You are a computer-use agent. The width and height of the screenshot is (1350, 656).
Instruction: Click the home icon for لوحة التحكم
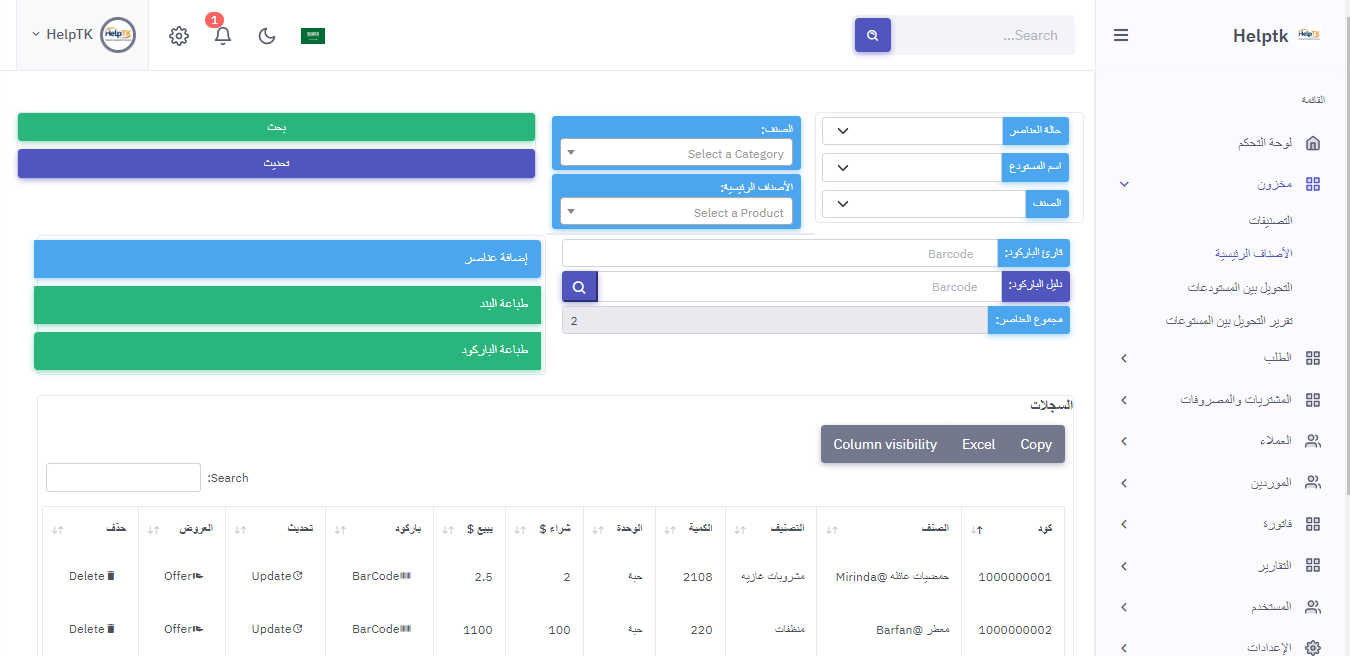pyautogui.click(x=1313, y=143)
